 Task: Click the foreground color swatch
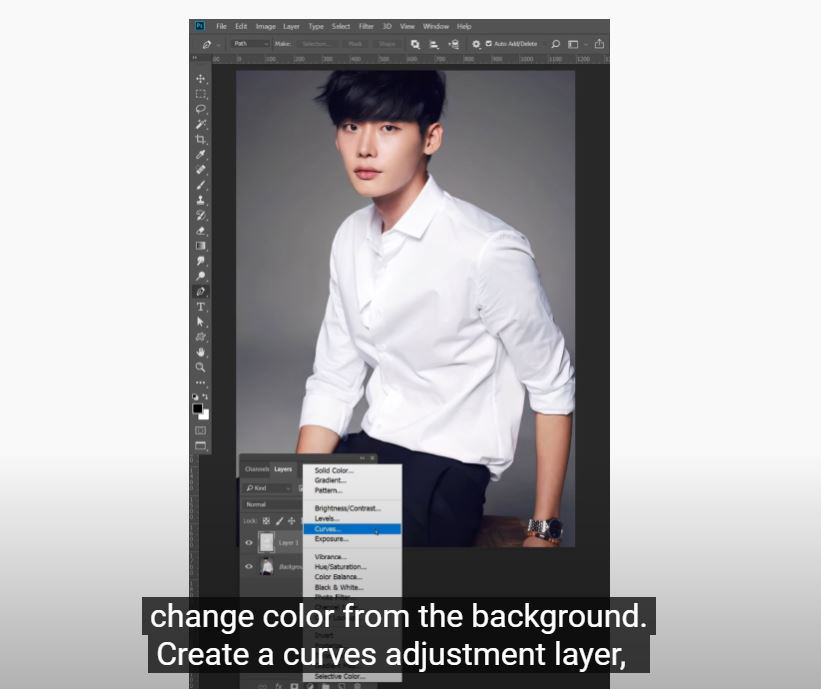coord(197,408)
